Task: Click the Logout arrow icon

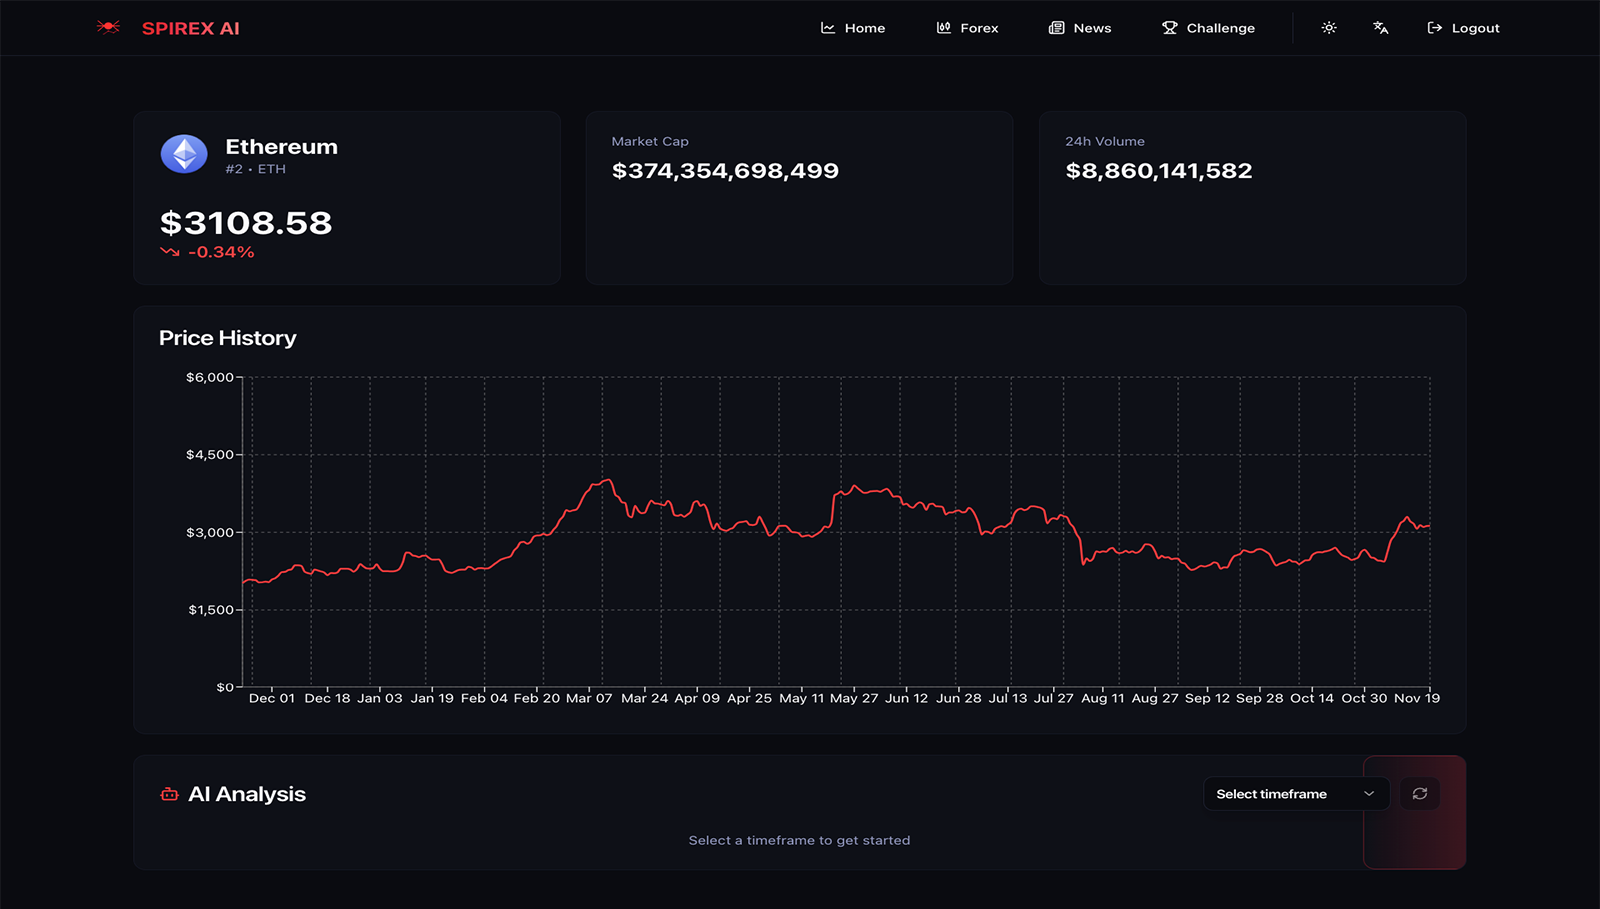Action: (1435, 28)
